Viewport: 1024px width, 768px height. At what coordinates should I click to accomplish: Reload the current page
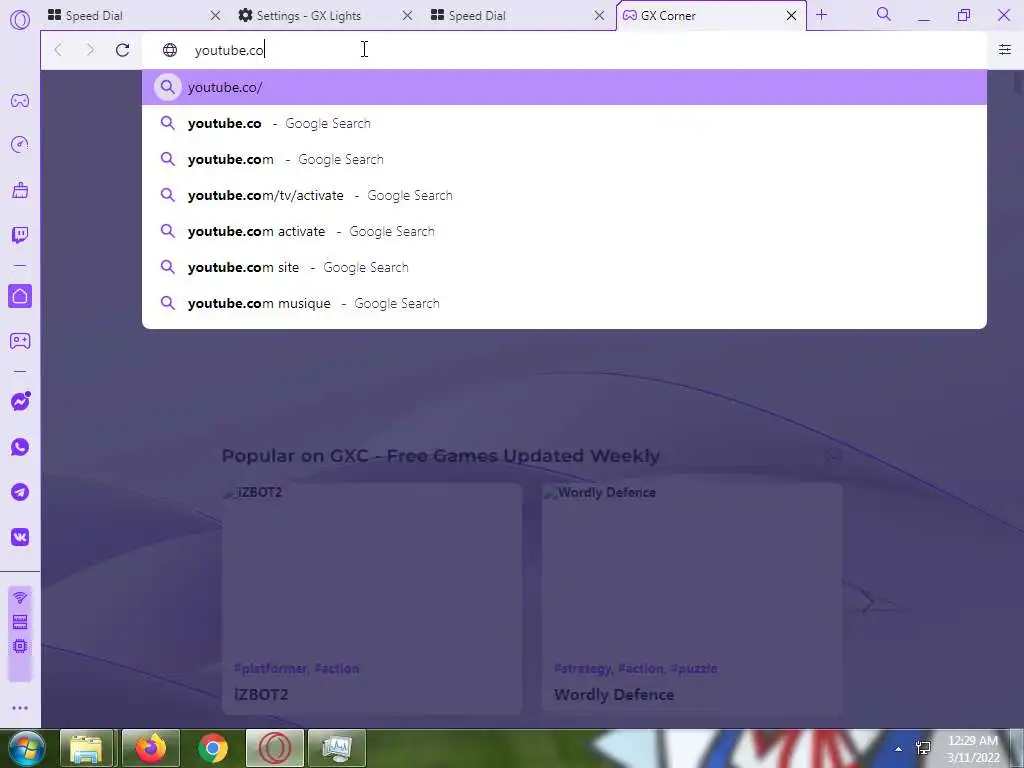(x=122, y=50)
